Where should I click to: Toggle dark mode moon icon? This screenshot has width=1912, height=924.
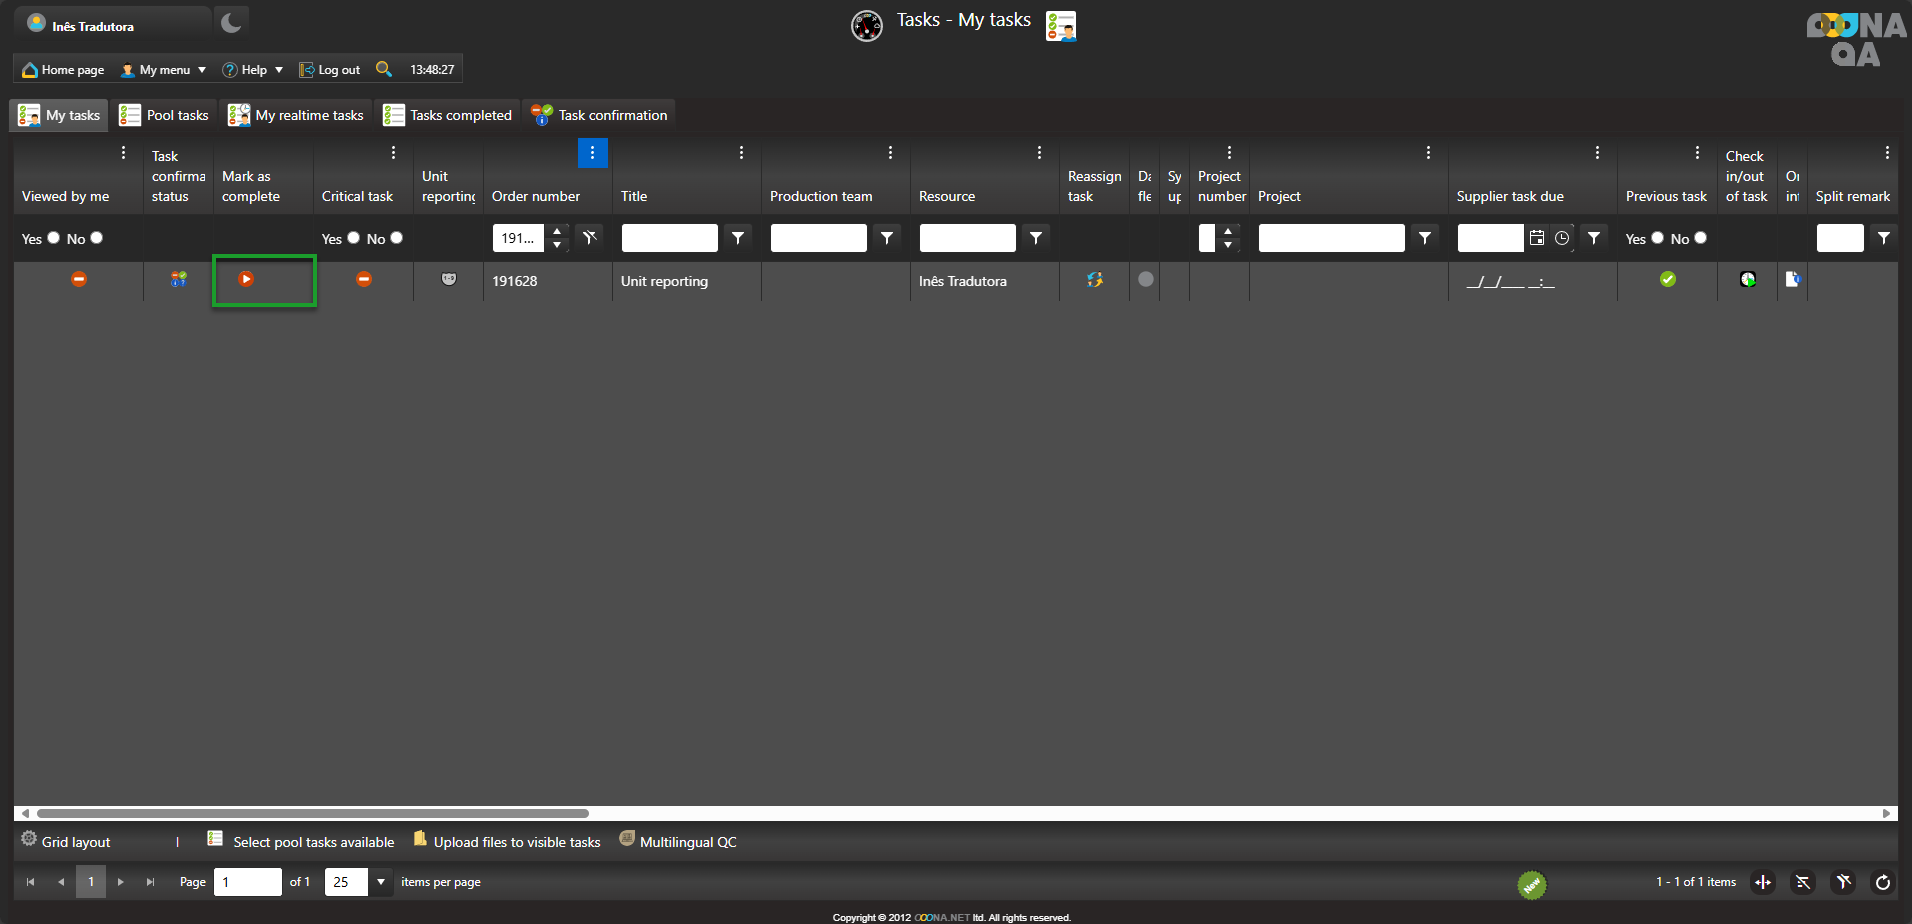tap(231, 22)
